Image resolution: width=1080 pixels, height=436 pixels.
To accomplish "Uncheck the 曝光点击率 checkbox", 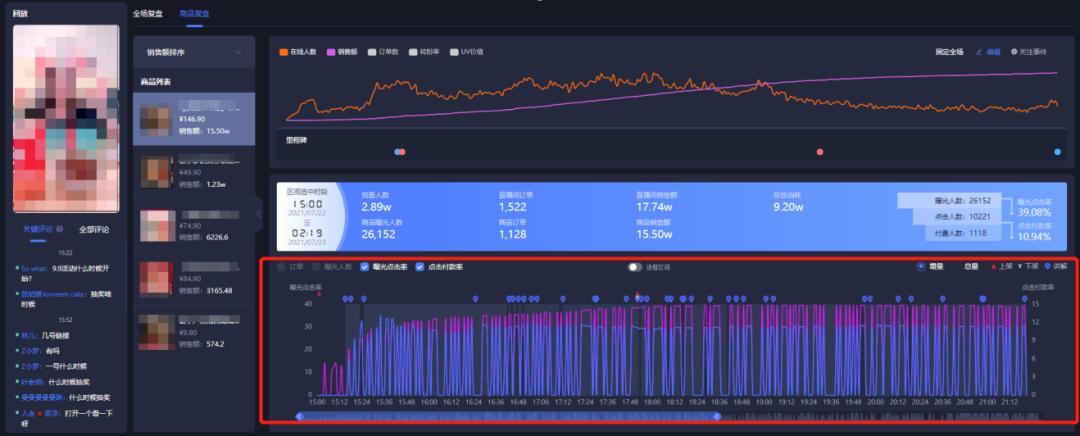I will click(365, 267).
